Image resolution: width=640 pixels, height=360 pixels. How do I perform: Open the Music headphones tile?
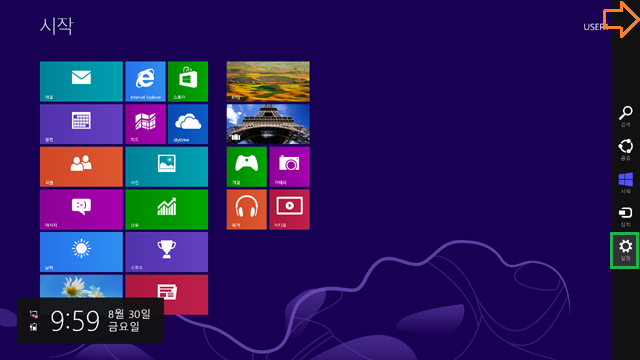(247, 209)
